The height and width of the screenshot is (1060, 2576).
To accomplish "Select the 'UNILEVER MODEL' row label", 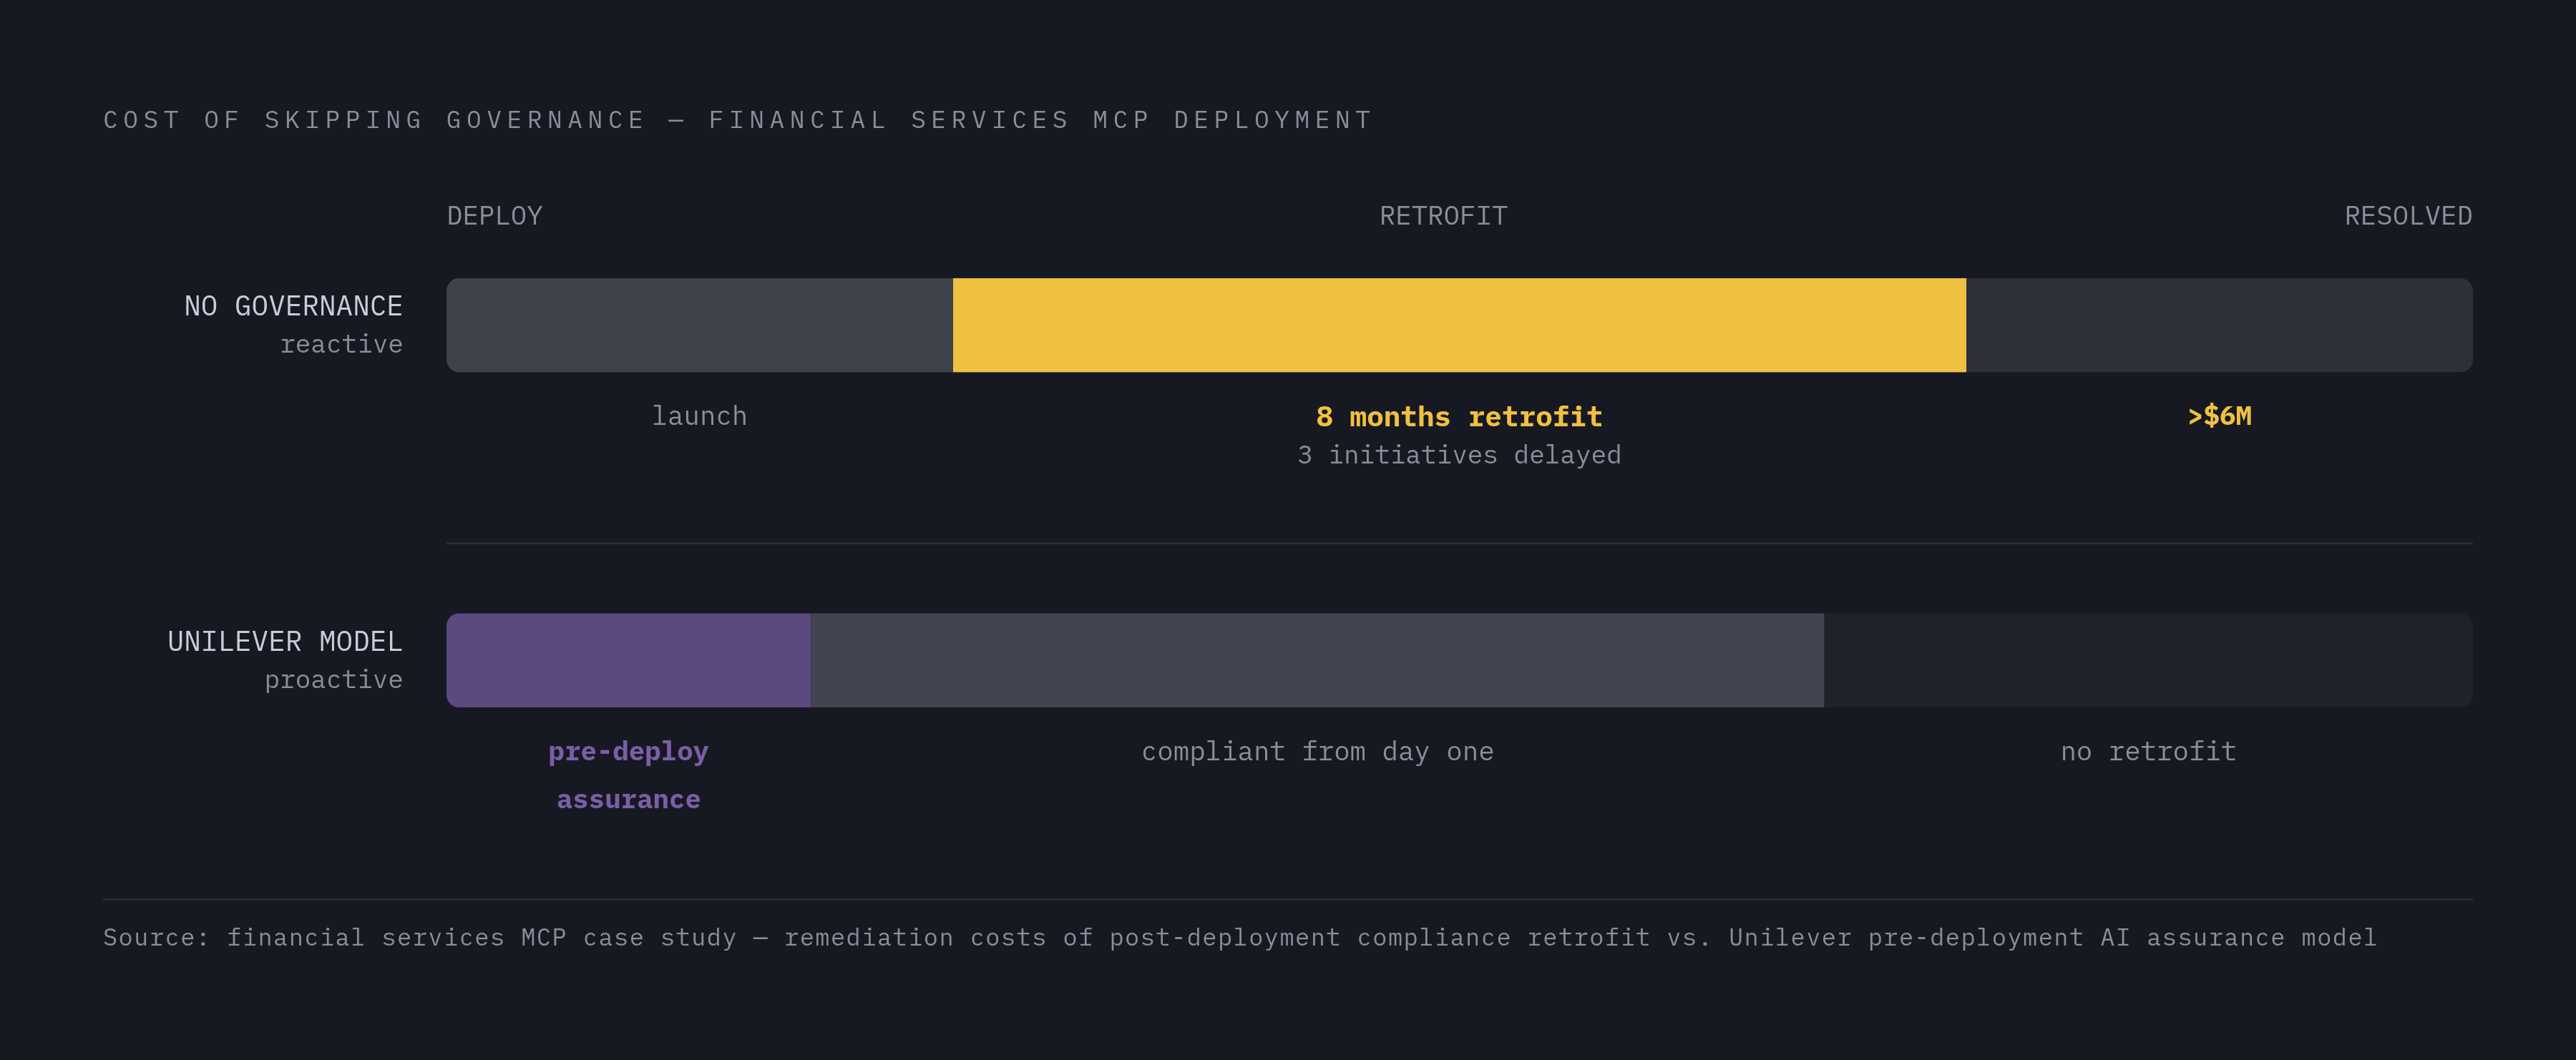I will point(285,641).
